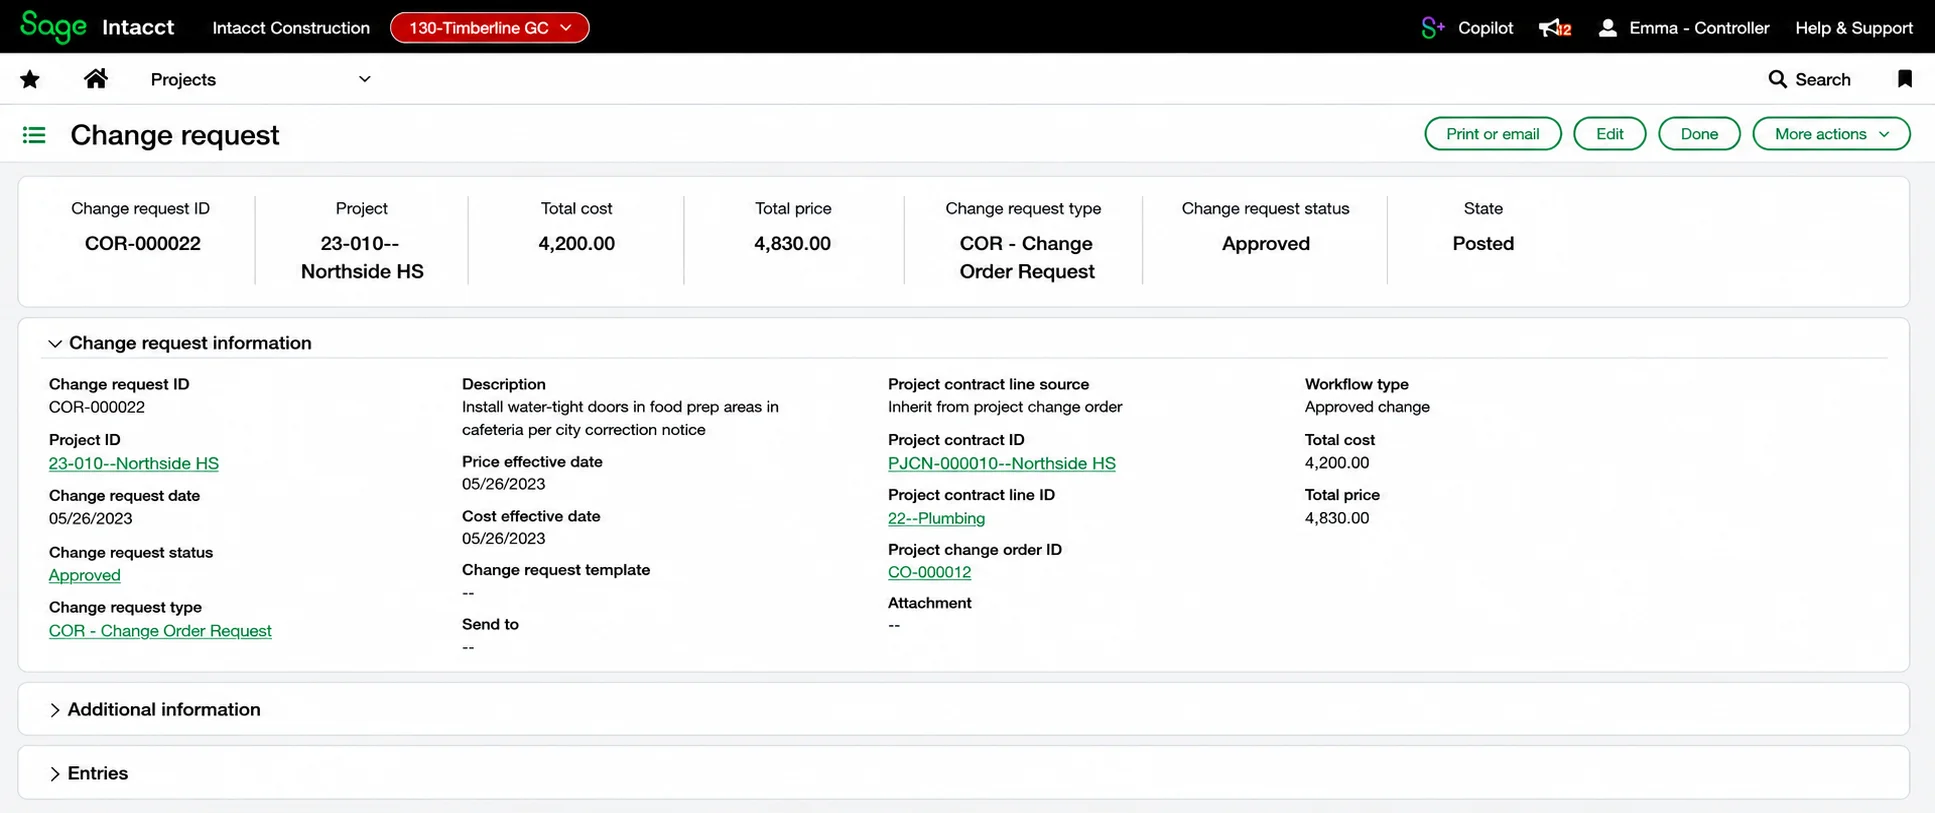Click the Print or email button
Image resolution: width=1935 pixels, height=813 pixels.
(x=1492, y=134)
